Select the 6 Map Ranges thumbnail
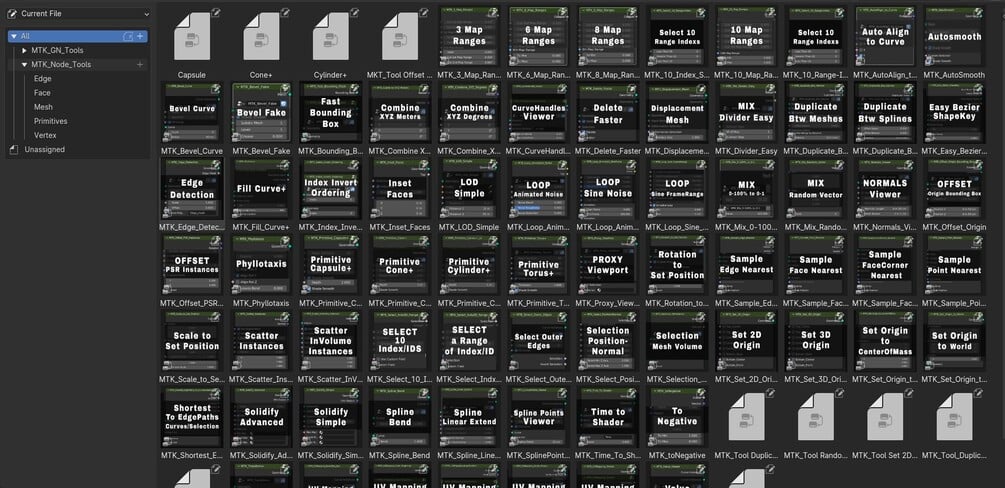Viewport: 1005px width, 488px height. 538,37
